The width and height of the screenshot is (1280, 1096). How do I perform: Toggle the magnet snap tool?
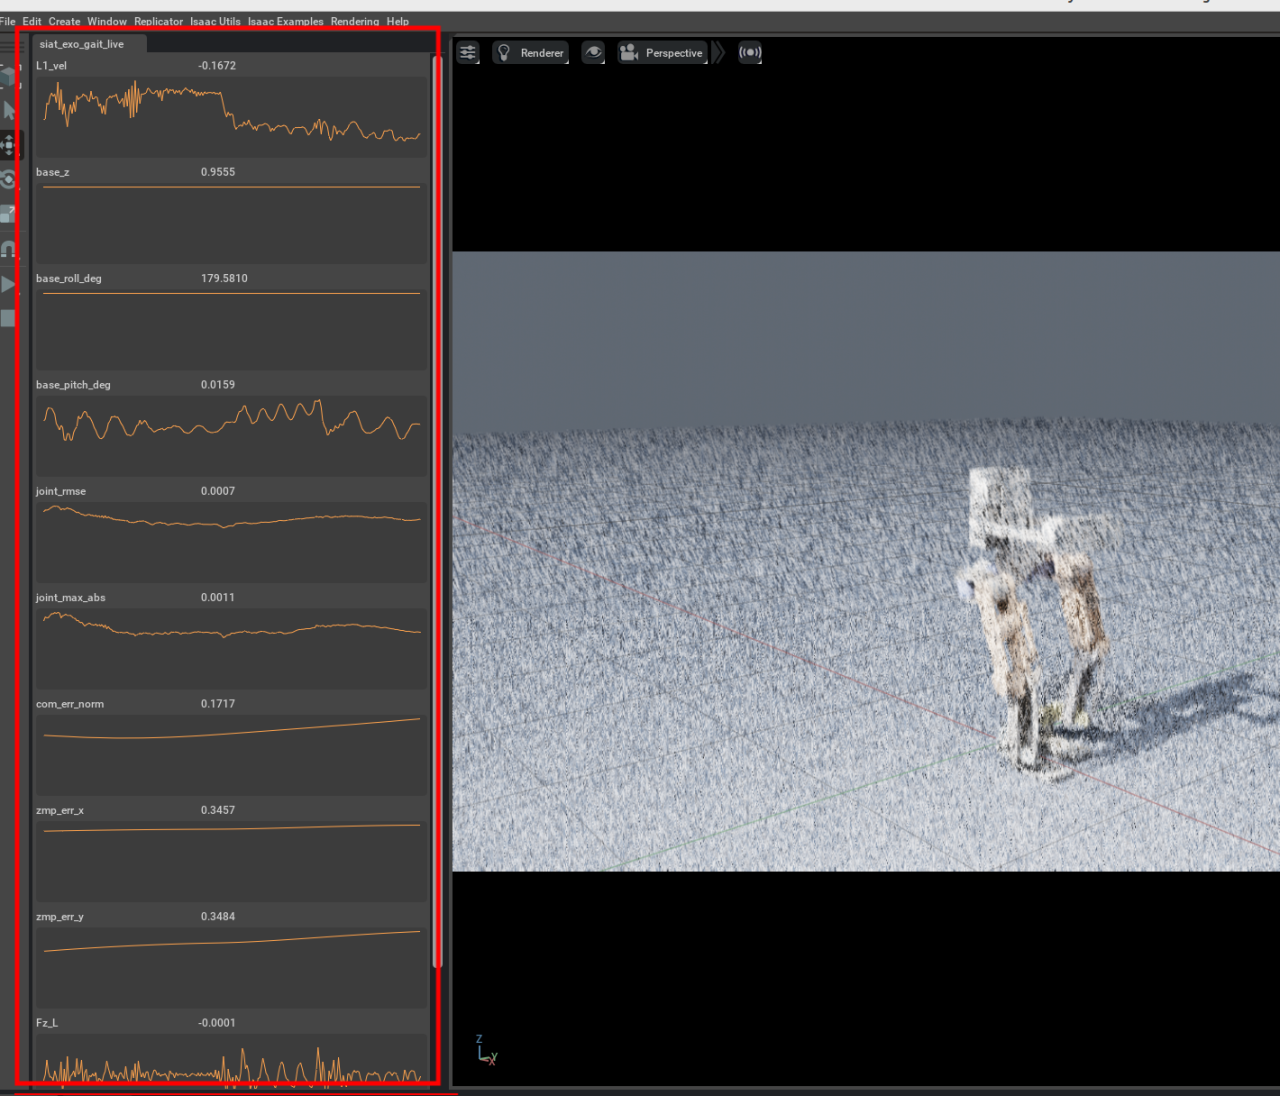point(8,249)
